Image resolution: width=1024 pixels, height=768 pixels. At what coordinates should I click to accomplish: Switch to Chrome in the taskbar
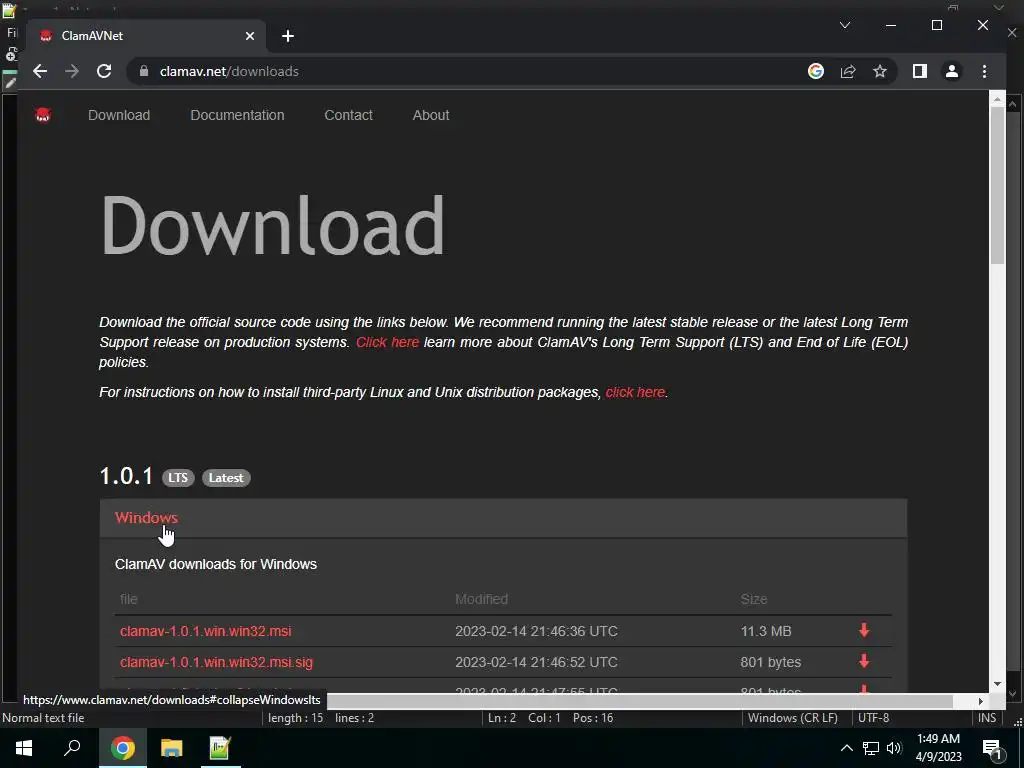click(x=122, y=748)
